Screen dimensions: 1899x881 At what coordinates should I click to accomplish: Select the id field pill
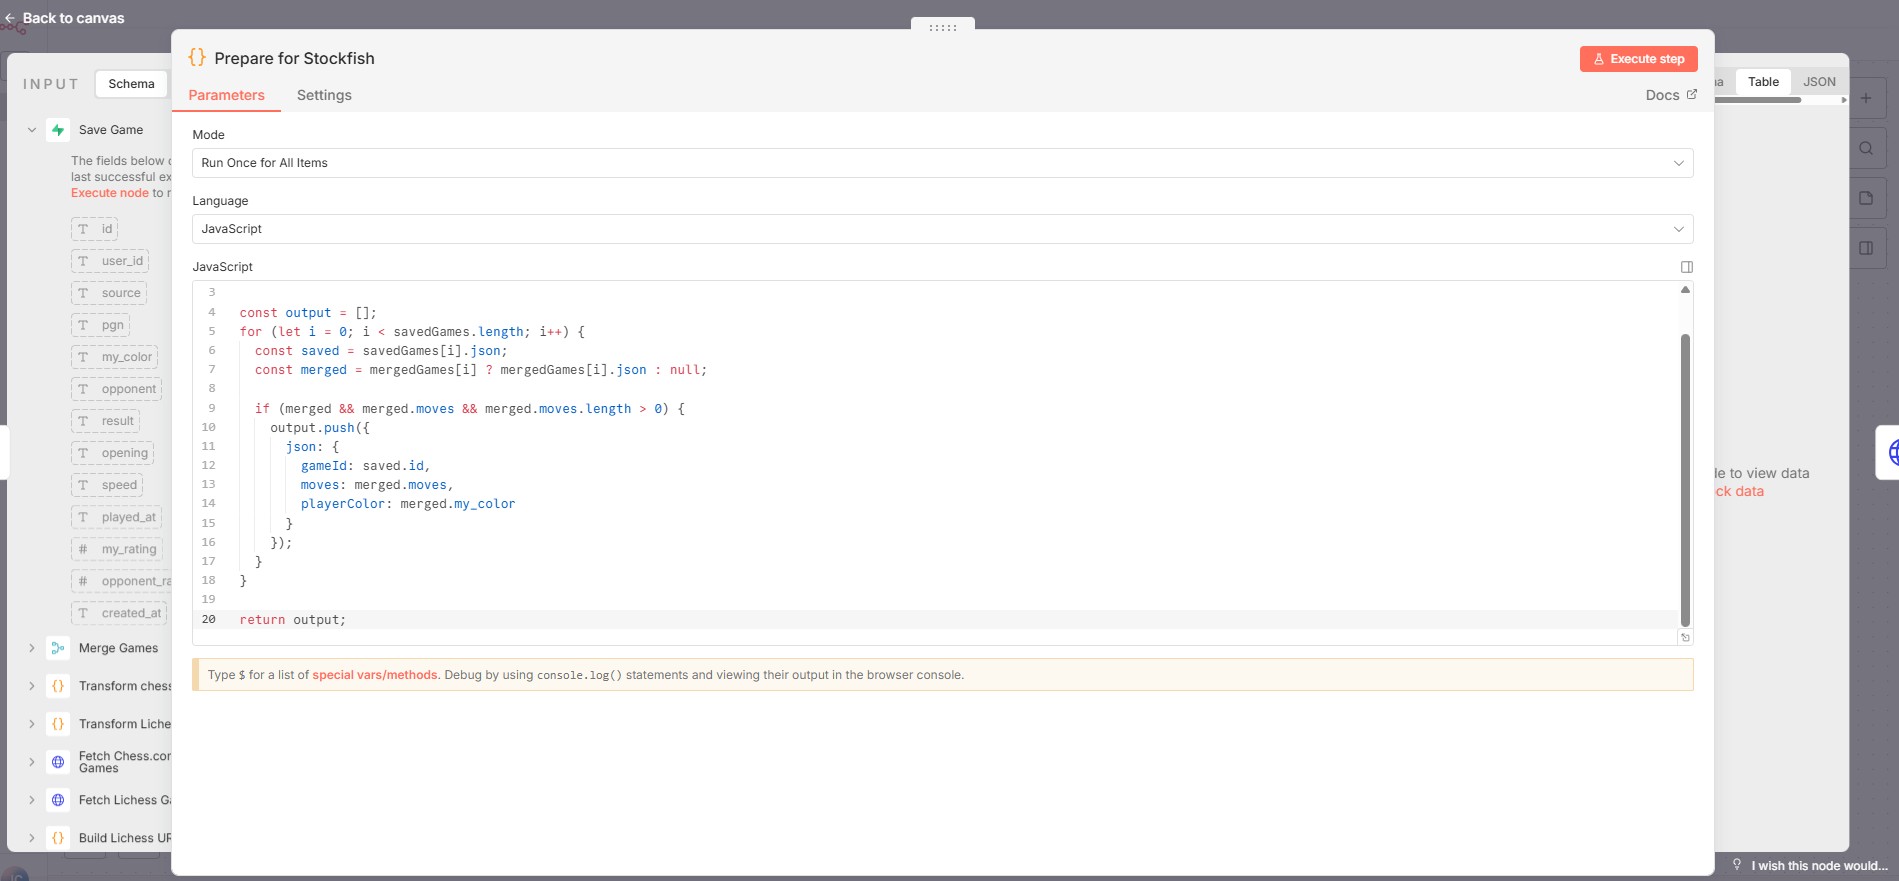[94, 229]
